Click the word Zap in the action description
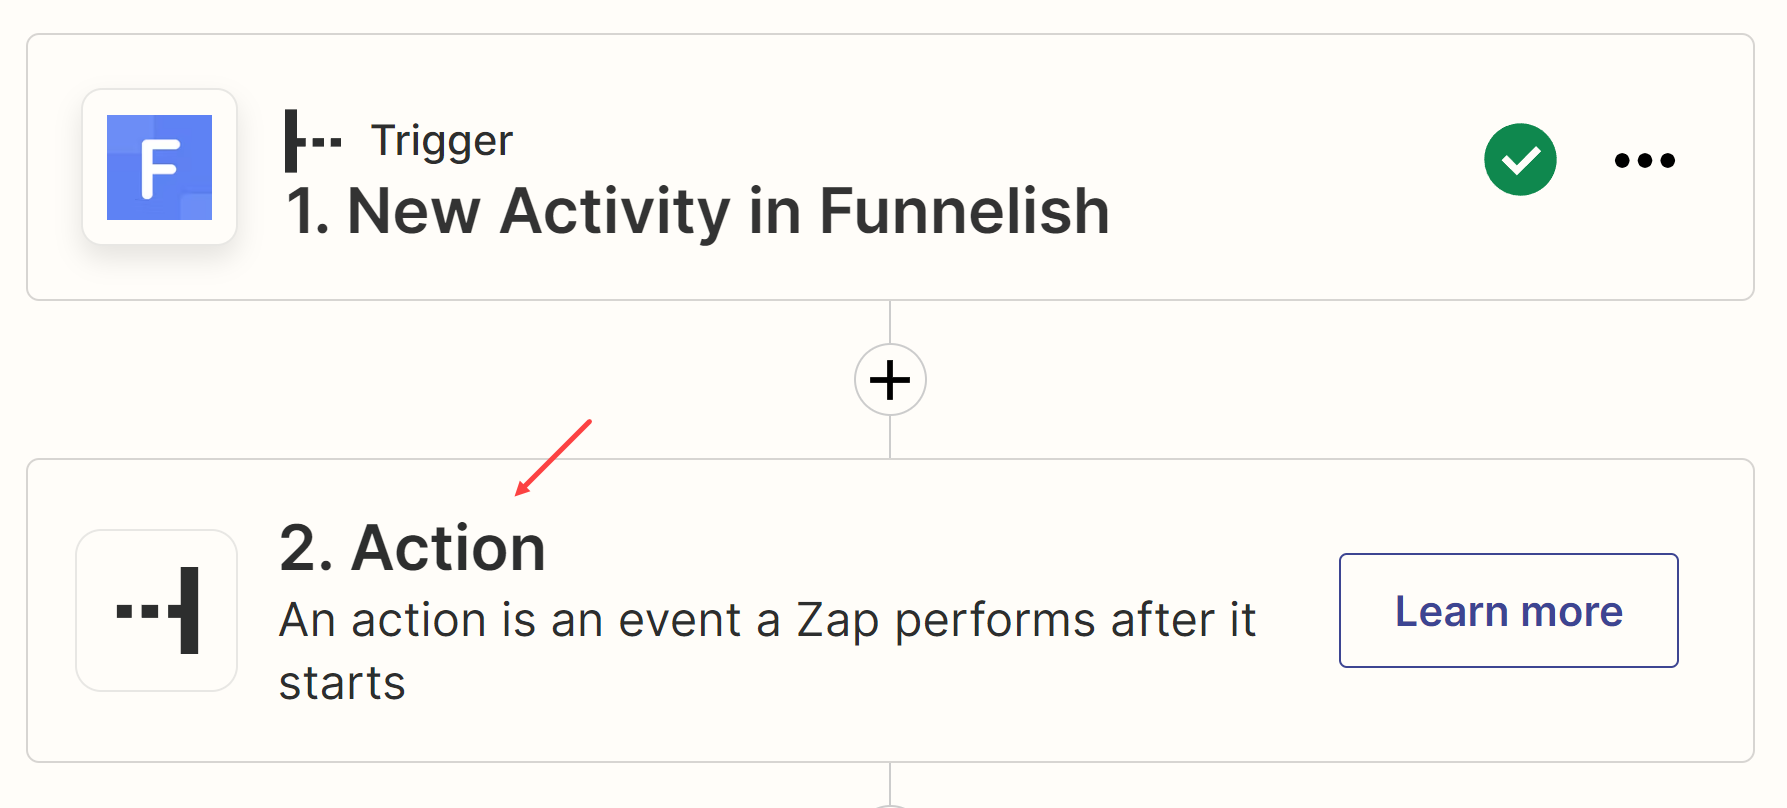This screenshot has width=1787, height=808. tap(837, 620)
